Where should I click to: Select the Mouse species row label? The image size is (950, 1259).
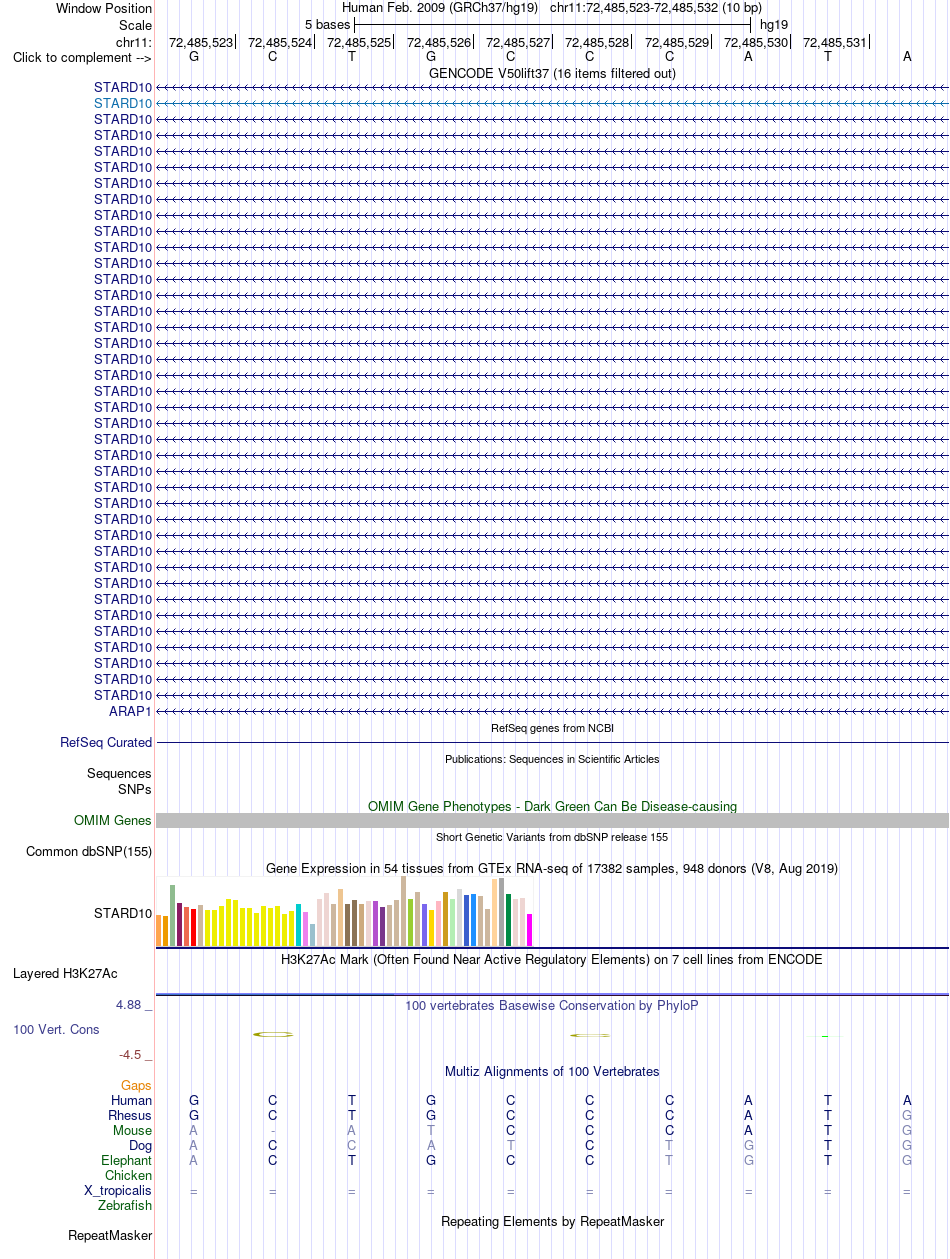(x=132, y=1130)
